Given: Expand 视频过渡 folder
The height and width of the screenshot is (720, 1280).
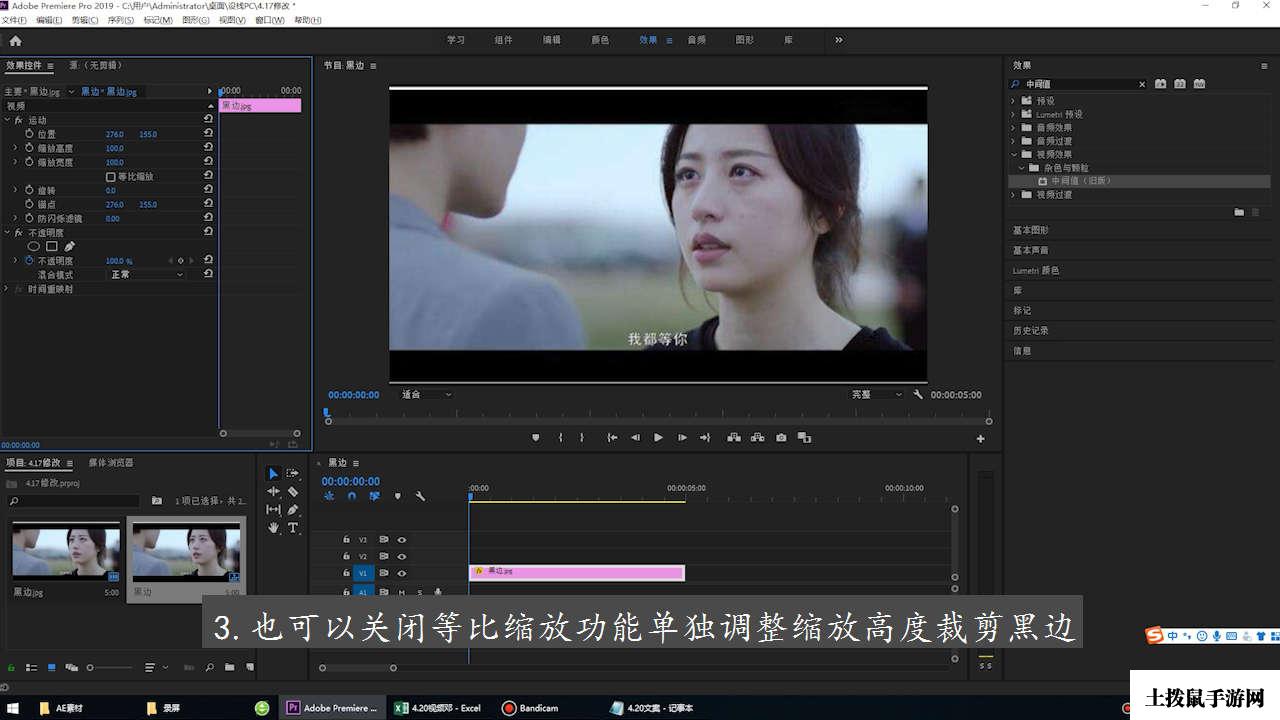Looking at the screenshot, I should tap(1013, 194).
